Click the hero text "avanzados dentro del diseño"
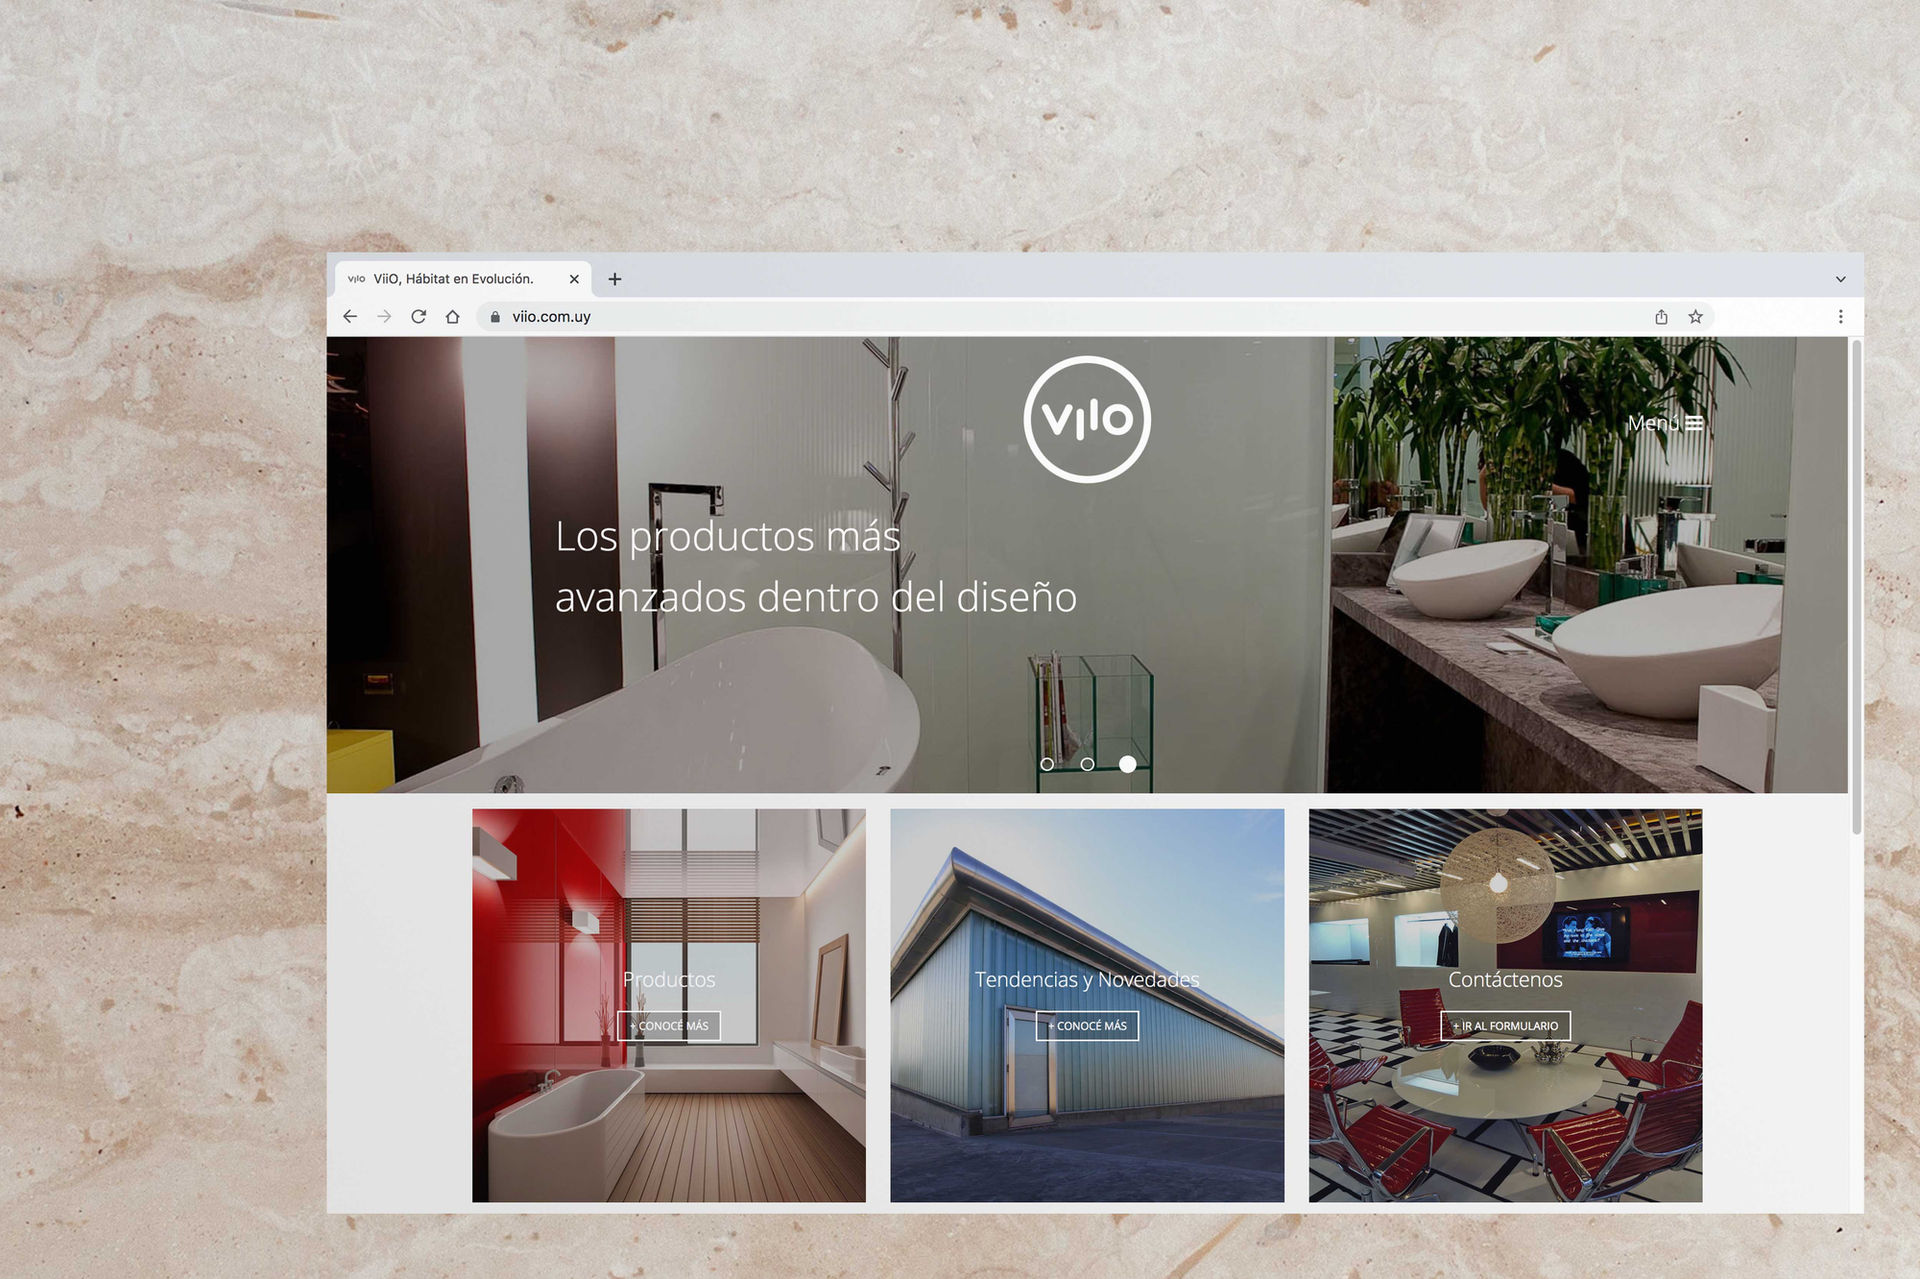Screen dimensions: 1920x1279 (x=816, y=597)
